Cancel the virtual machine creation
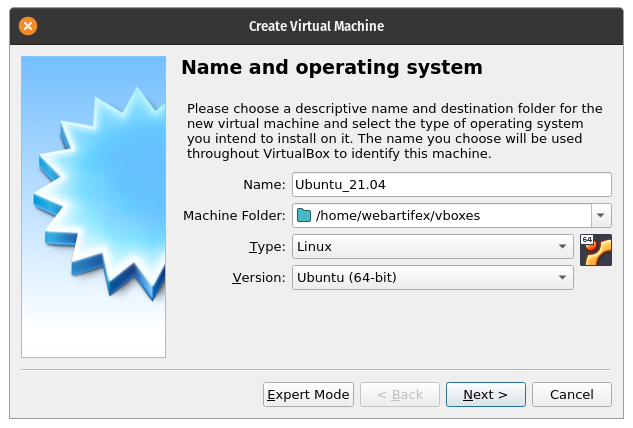Image resolution: width=633 pixels, height=428 pixels. (571, 395)
